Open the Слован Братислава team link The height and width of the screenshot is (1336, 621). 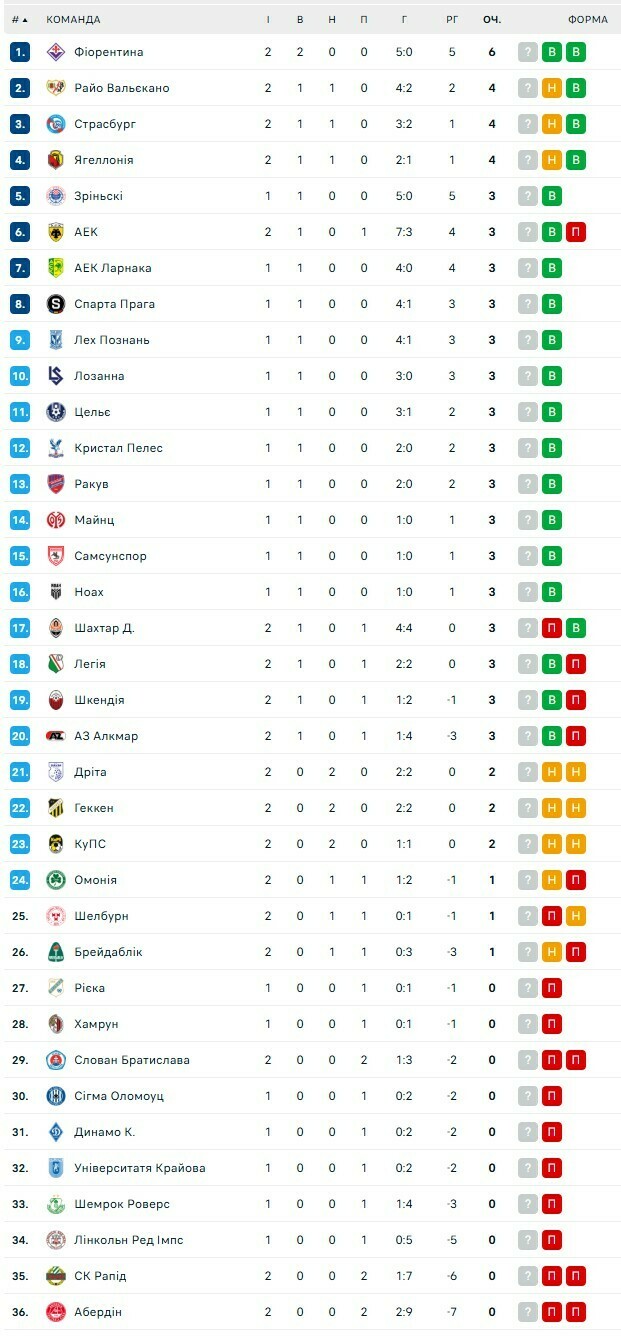(x=131, y=1060)
